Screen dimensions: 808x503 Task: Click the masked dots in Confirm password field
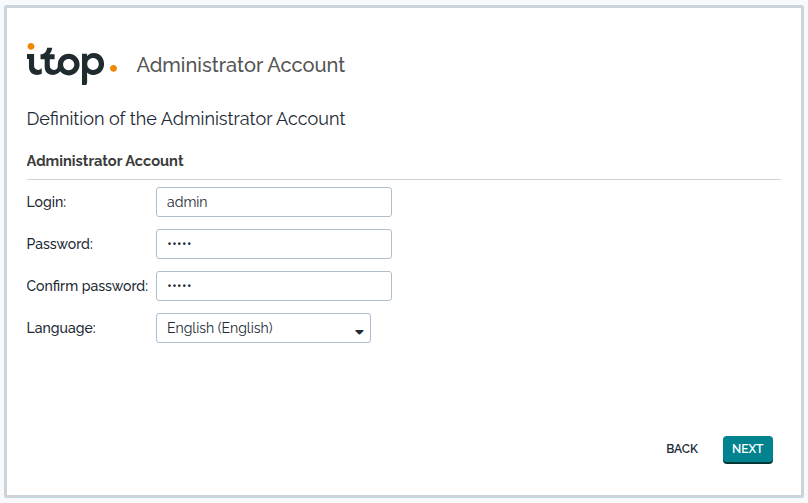179,286
